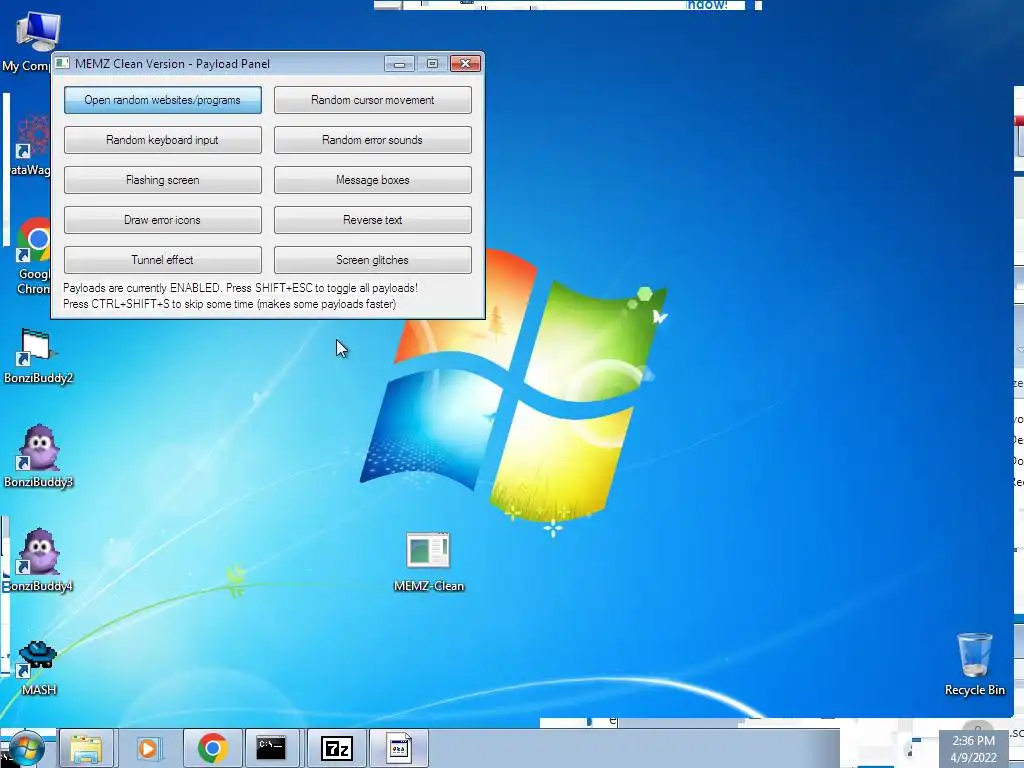Select the BonziBuddy4 desktop shortcut

(x=38, y=560)
